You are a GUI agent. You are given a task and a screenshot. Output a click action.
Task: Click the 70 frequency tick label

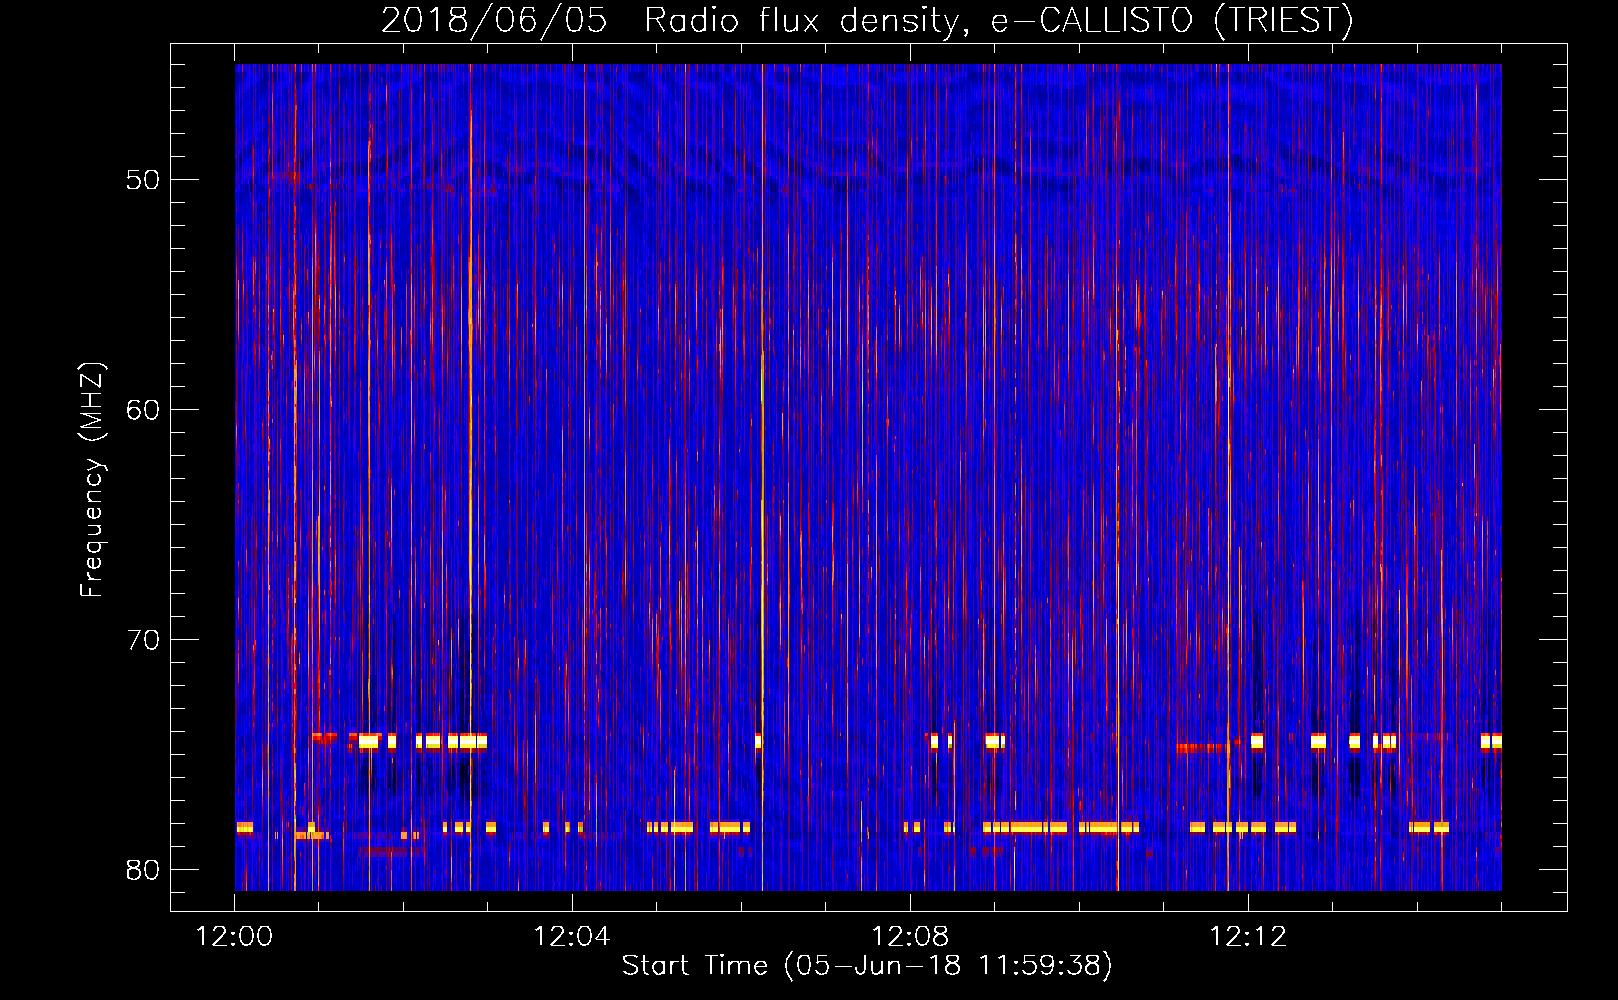pos(143,640)
